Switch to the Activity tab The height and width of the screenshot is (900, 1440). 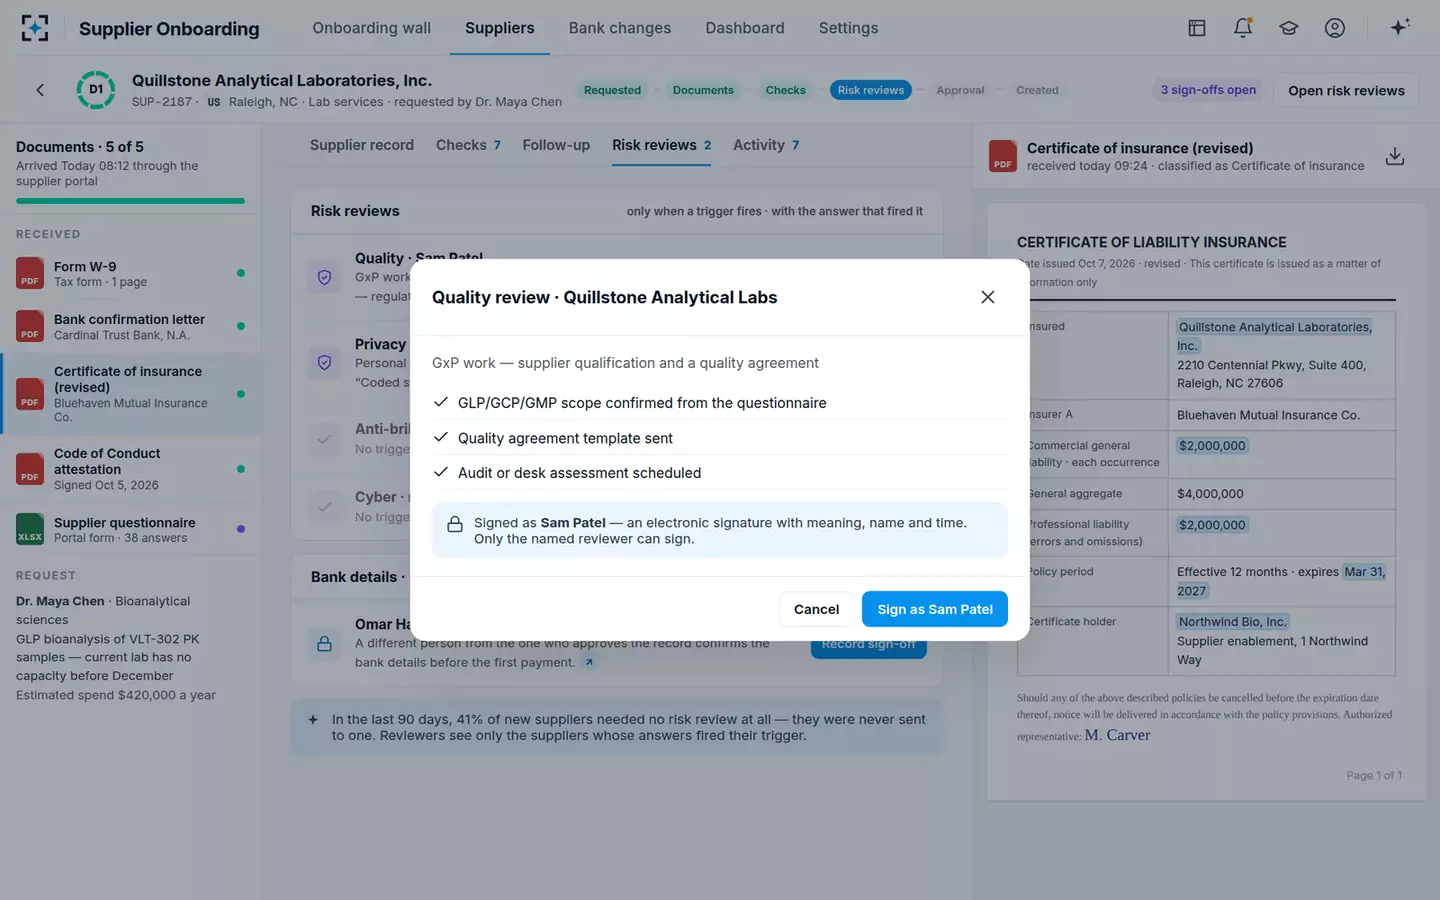[x=766, y=145]
